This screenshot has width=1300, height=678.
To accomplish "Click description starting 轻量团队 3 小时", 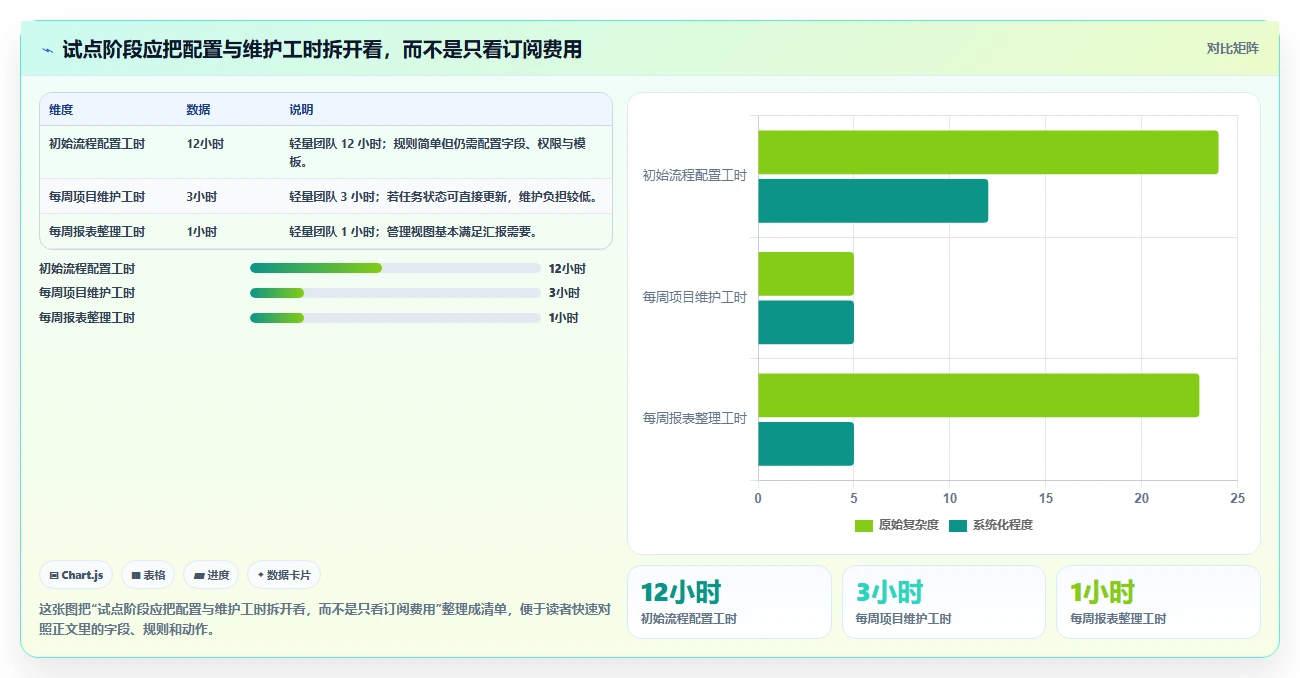I will (443, 197).
